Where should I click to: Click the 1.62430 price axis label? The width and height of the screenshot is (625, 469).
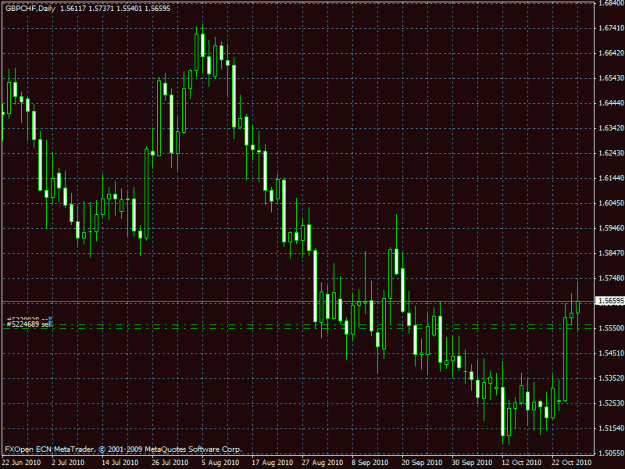pos(611,153)
